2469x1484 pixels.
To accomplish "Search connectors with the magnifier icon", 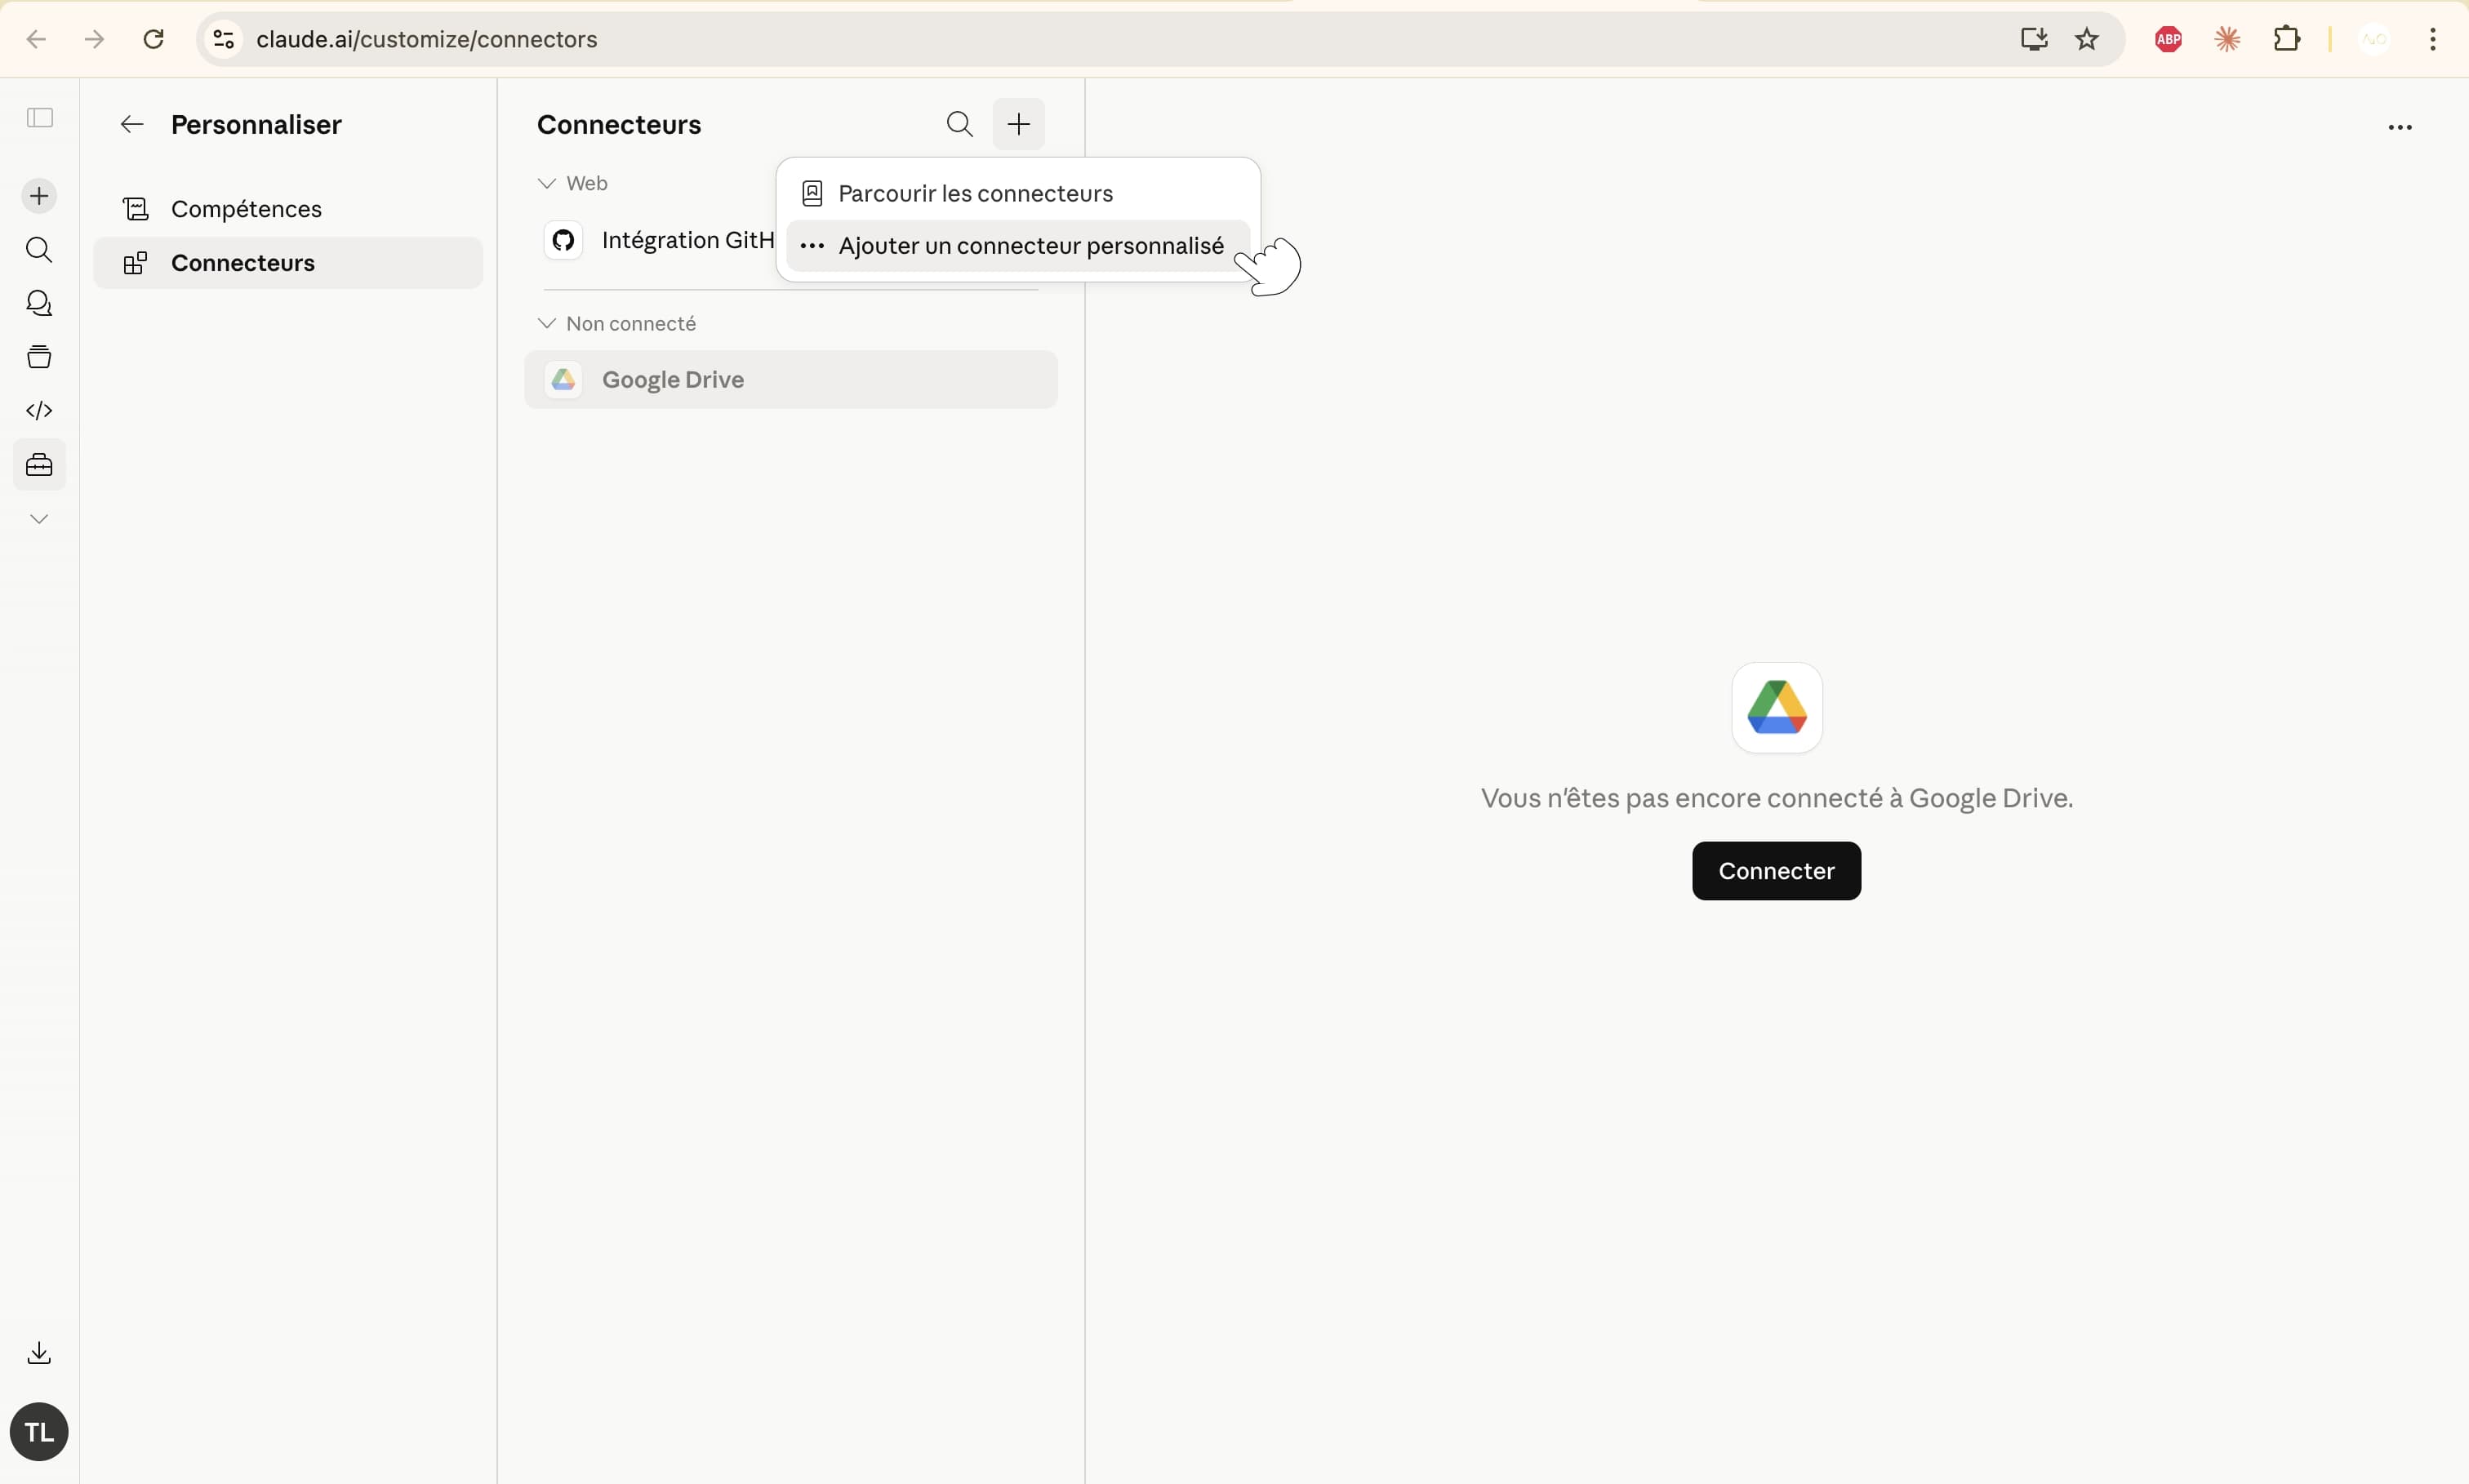I will 959,124.
